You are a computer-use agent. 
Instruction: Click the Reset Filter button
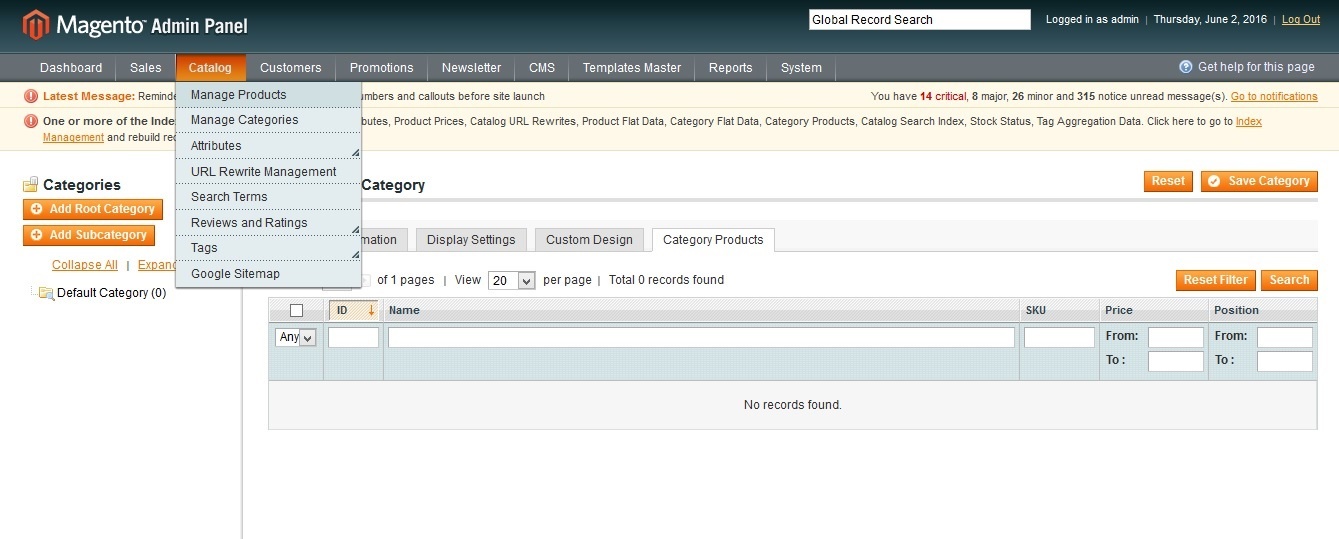(1215, 280)
